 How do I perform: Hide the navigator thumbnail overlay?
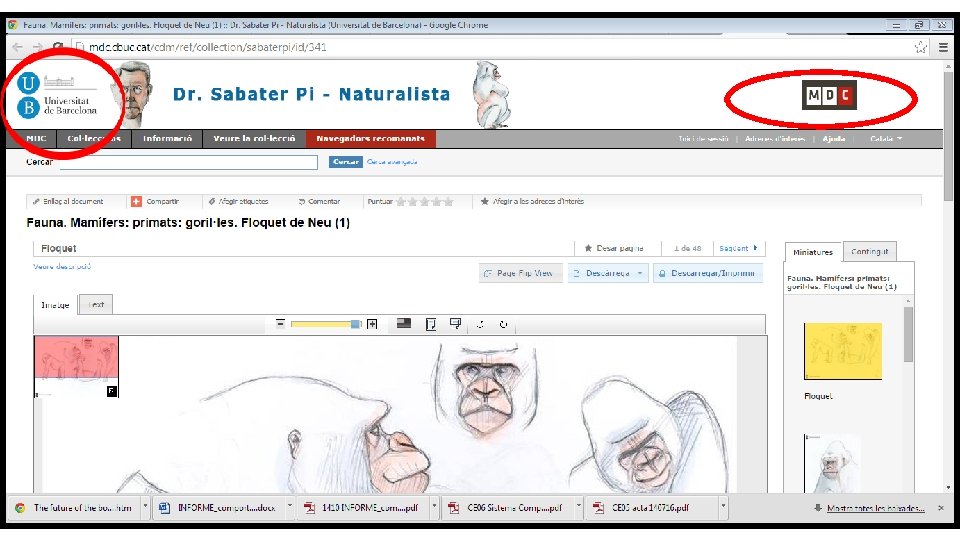pos(111,391)
